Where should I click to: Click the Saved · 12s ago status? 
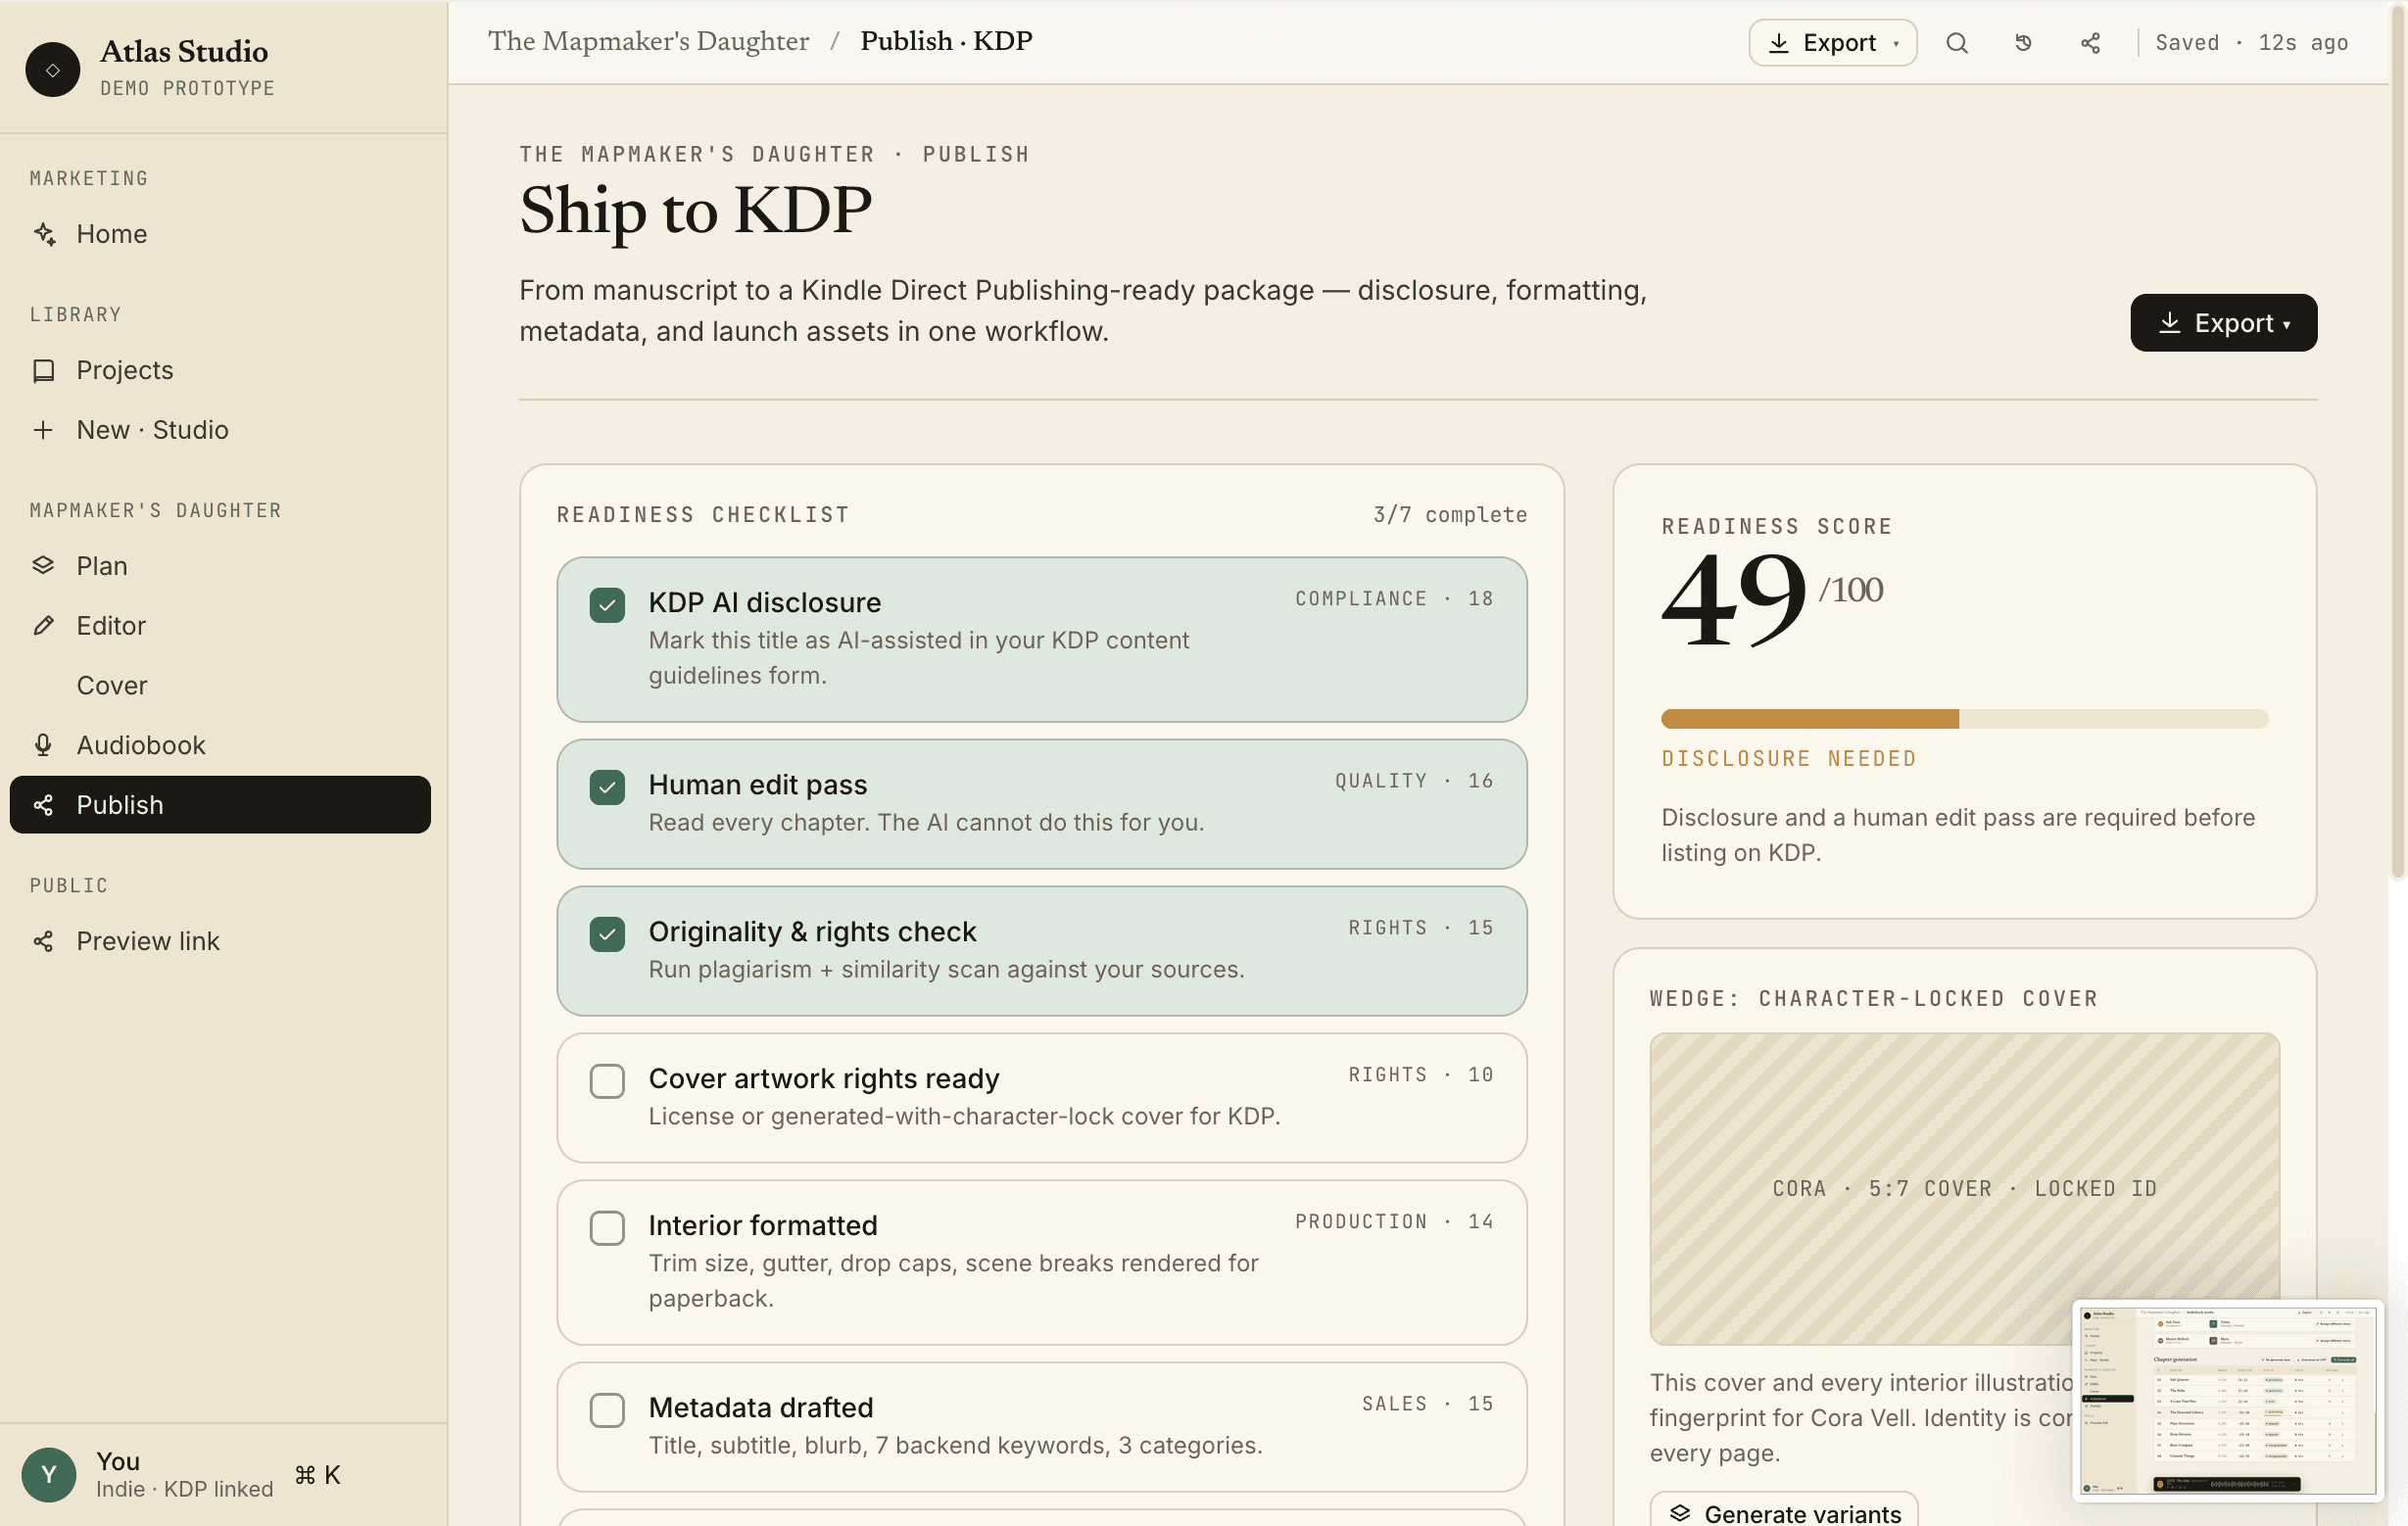(2251, 43)
